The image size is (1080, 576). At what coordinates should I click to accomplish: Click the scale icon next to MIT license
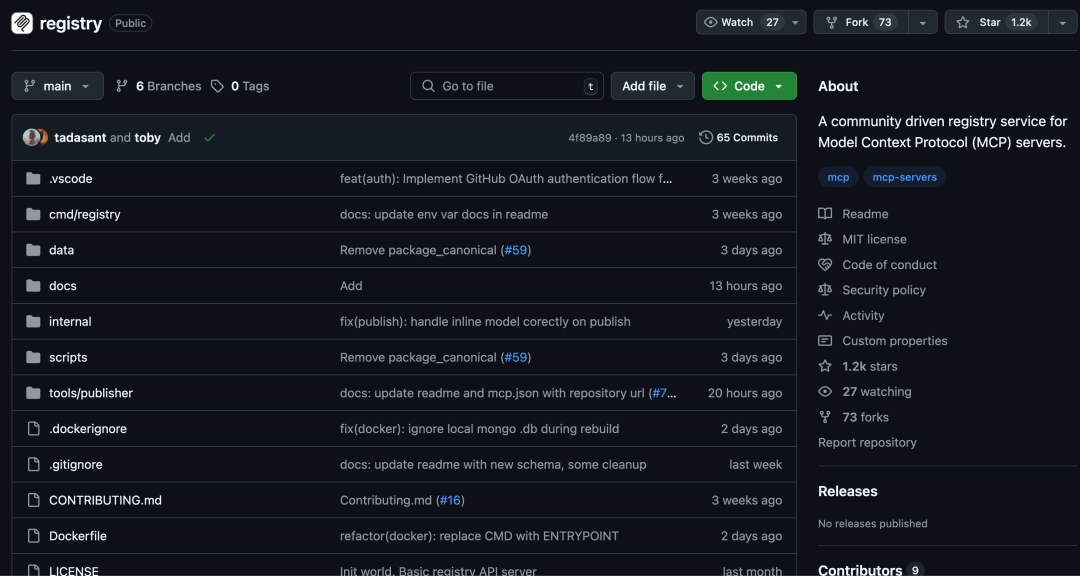click(x=825, y=239)
